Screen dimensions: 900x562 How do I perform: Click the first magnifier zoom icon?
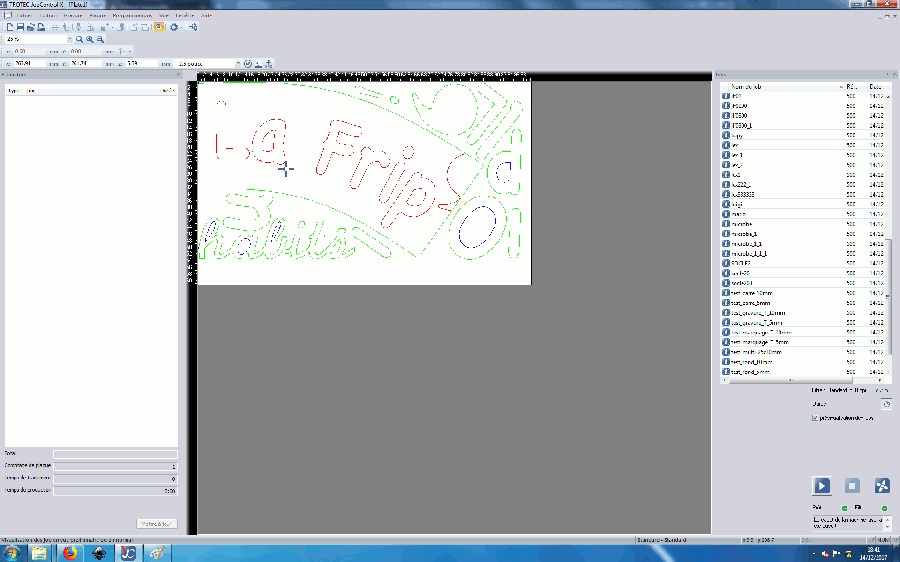(79, 39)
